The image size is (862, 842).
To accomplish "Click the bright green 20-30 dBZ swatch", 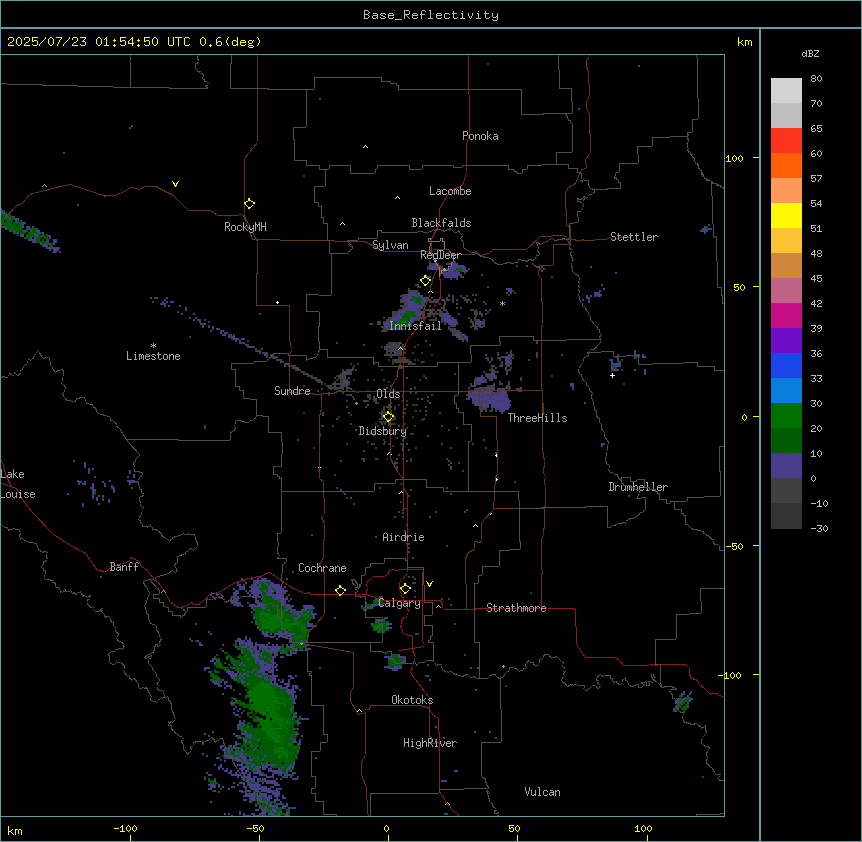I will click(x=786, y=416).
